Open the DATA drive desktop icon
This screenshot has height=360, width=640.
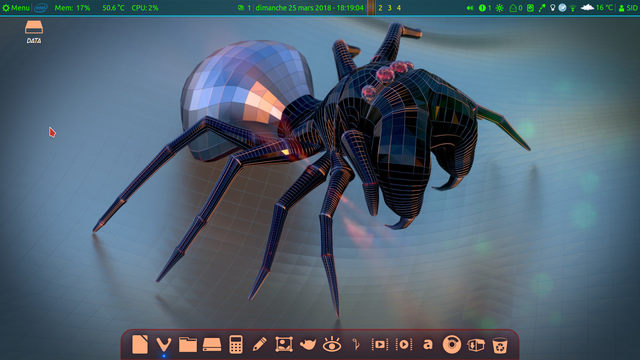34,32
